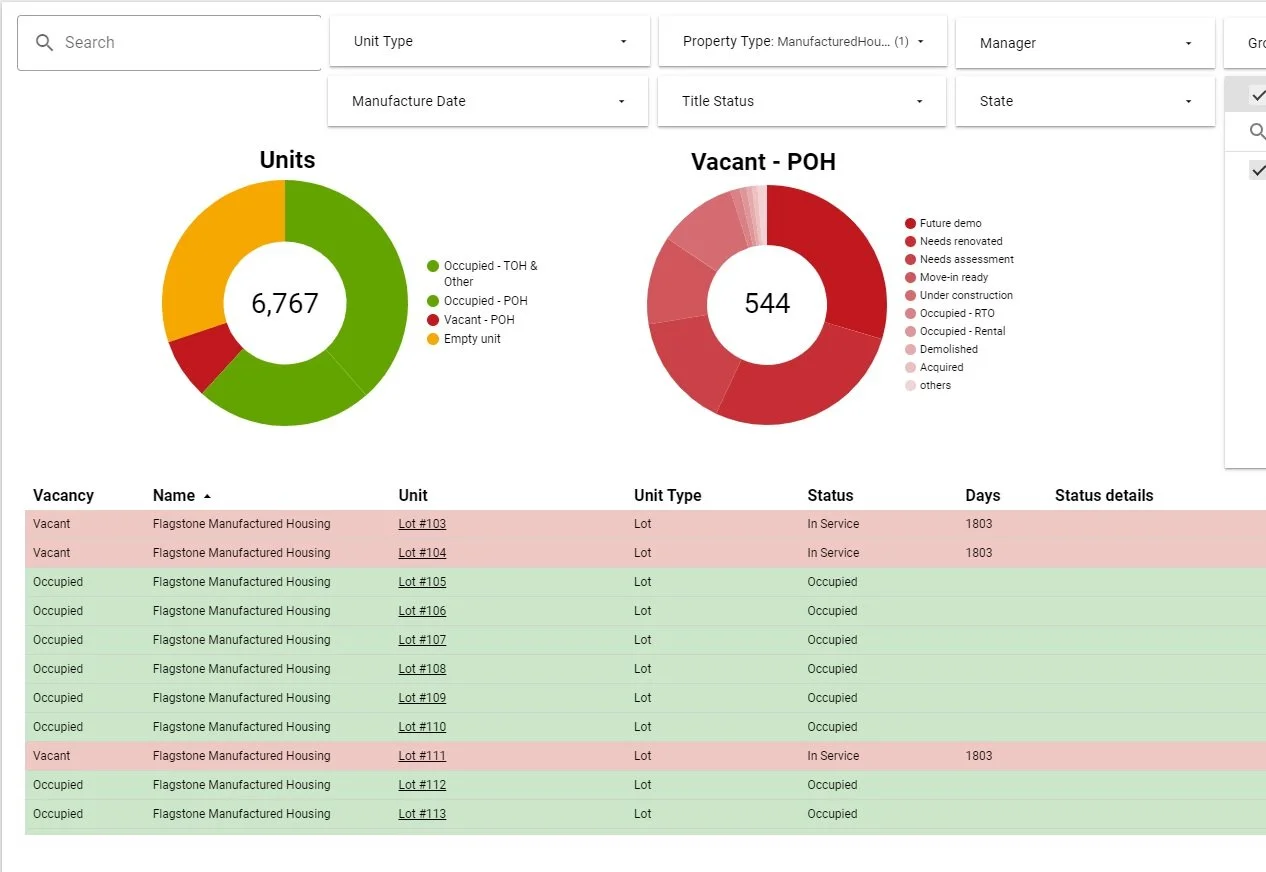Toggle the Occupied - Rental legend entry
The width and height of the screenshot is (1266, 872).
910,331
